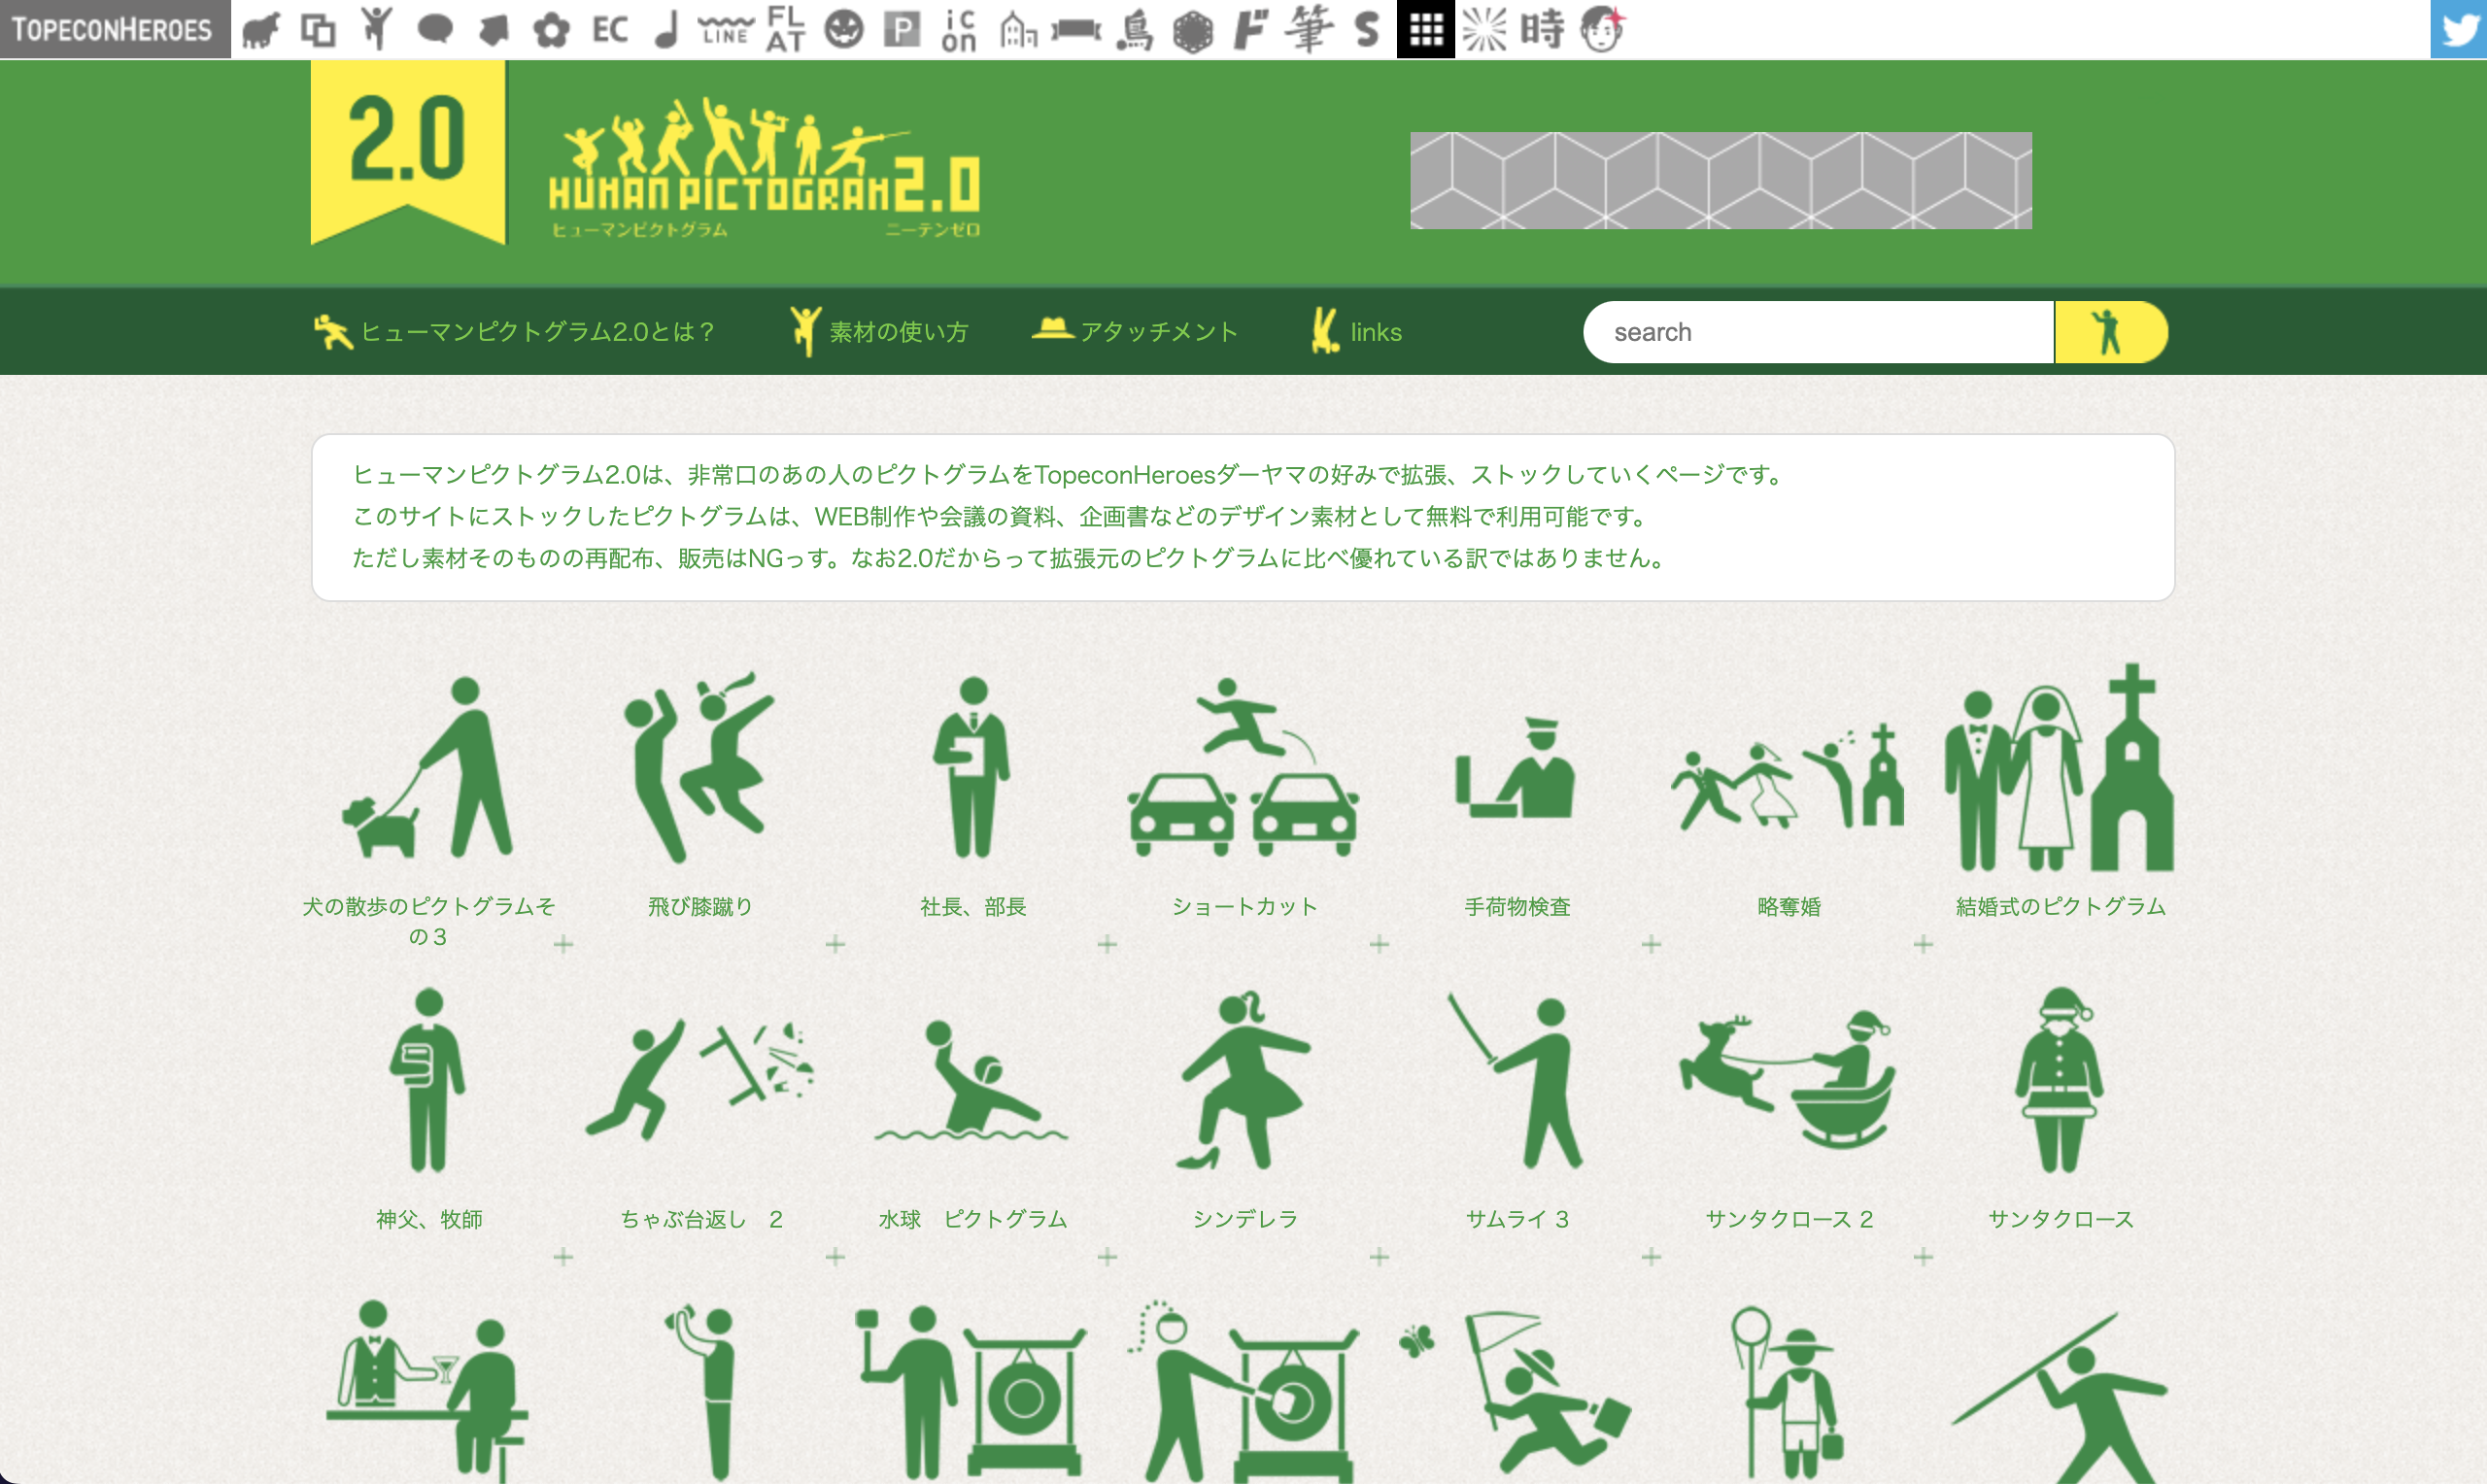Expand plus sign under ショートカット pictogram

tap(1379, 944)
